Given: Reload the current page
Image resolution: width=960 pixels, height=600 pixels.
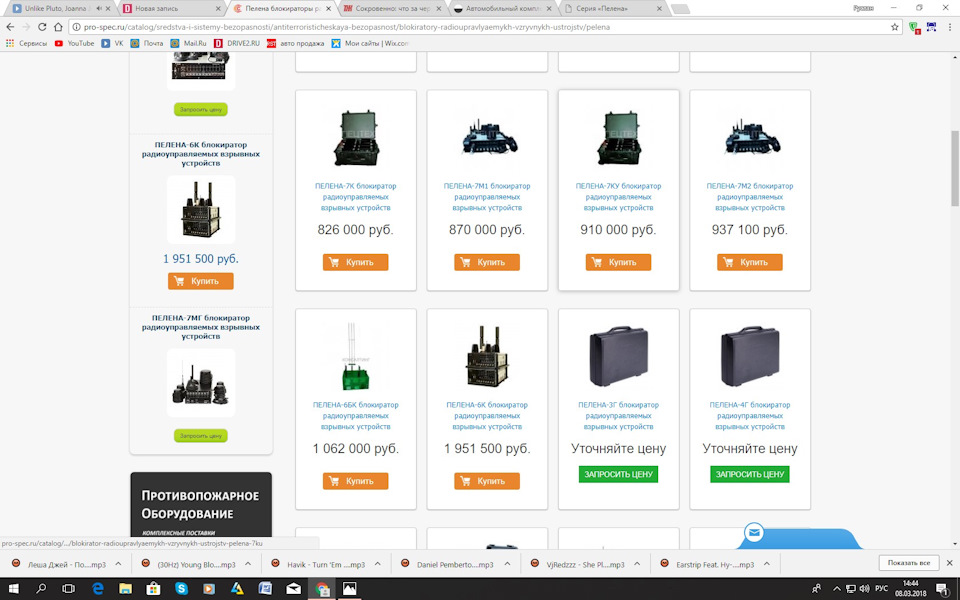Looking at the screenshot, I should (x=42, y=27).
